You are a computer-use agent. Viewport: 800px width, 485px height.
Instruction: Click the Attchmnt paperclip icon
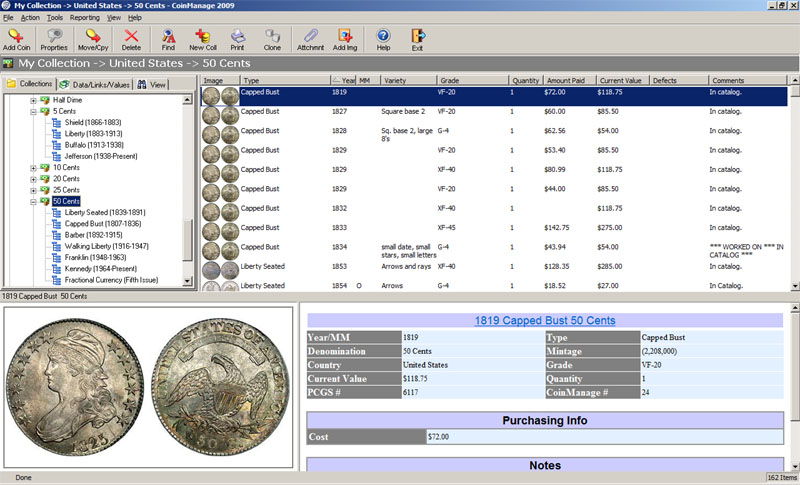click(x=310, y=39)
